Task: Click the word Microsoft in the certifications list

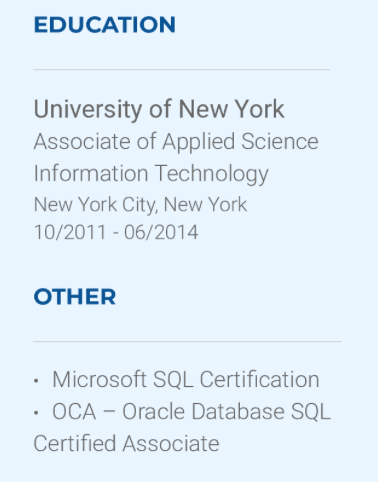Action: (x=99, y=380)
